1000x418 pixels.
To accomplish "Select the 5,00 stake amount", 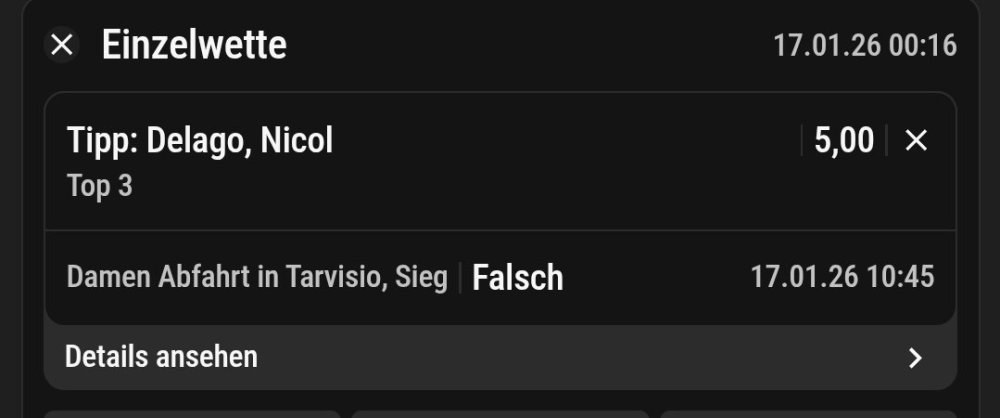I will tap(843, 141).
